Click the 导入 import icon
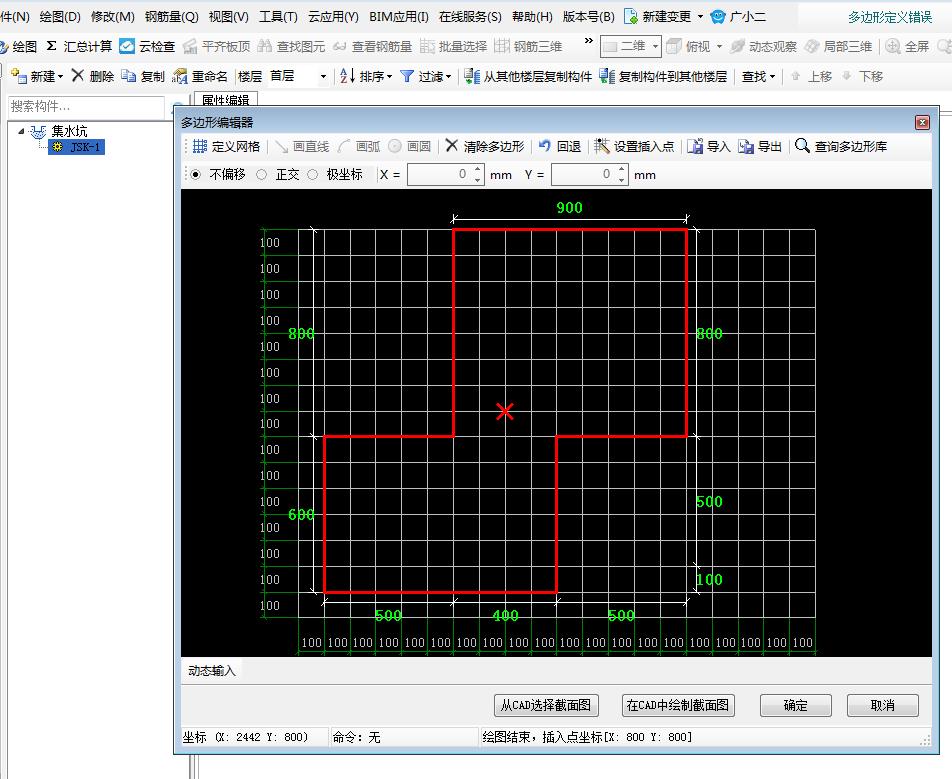This screenshot has height=779, width=952. click(x=695, y=146)
